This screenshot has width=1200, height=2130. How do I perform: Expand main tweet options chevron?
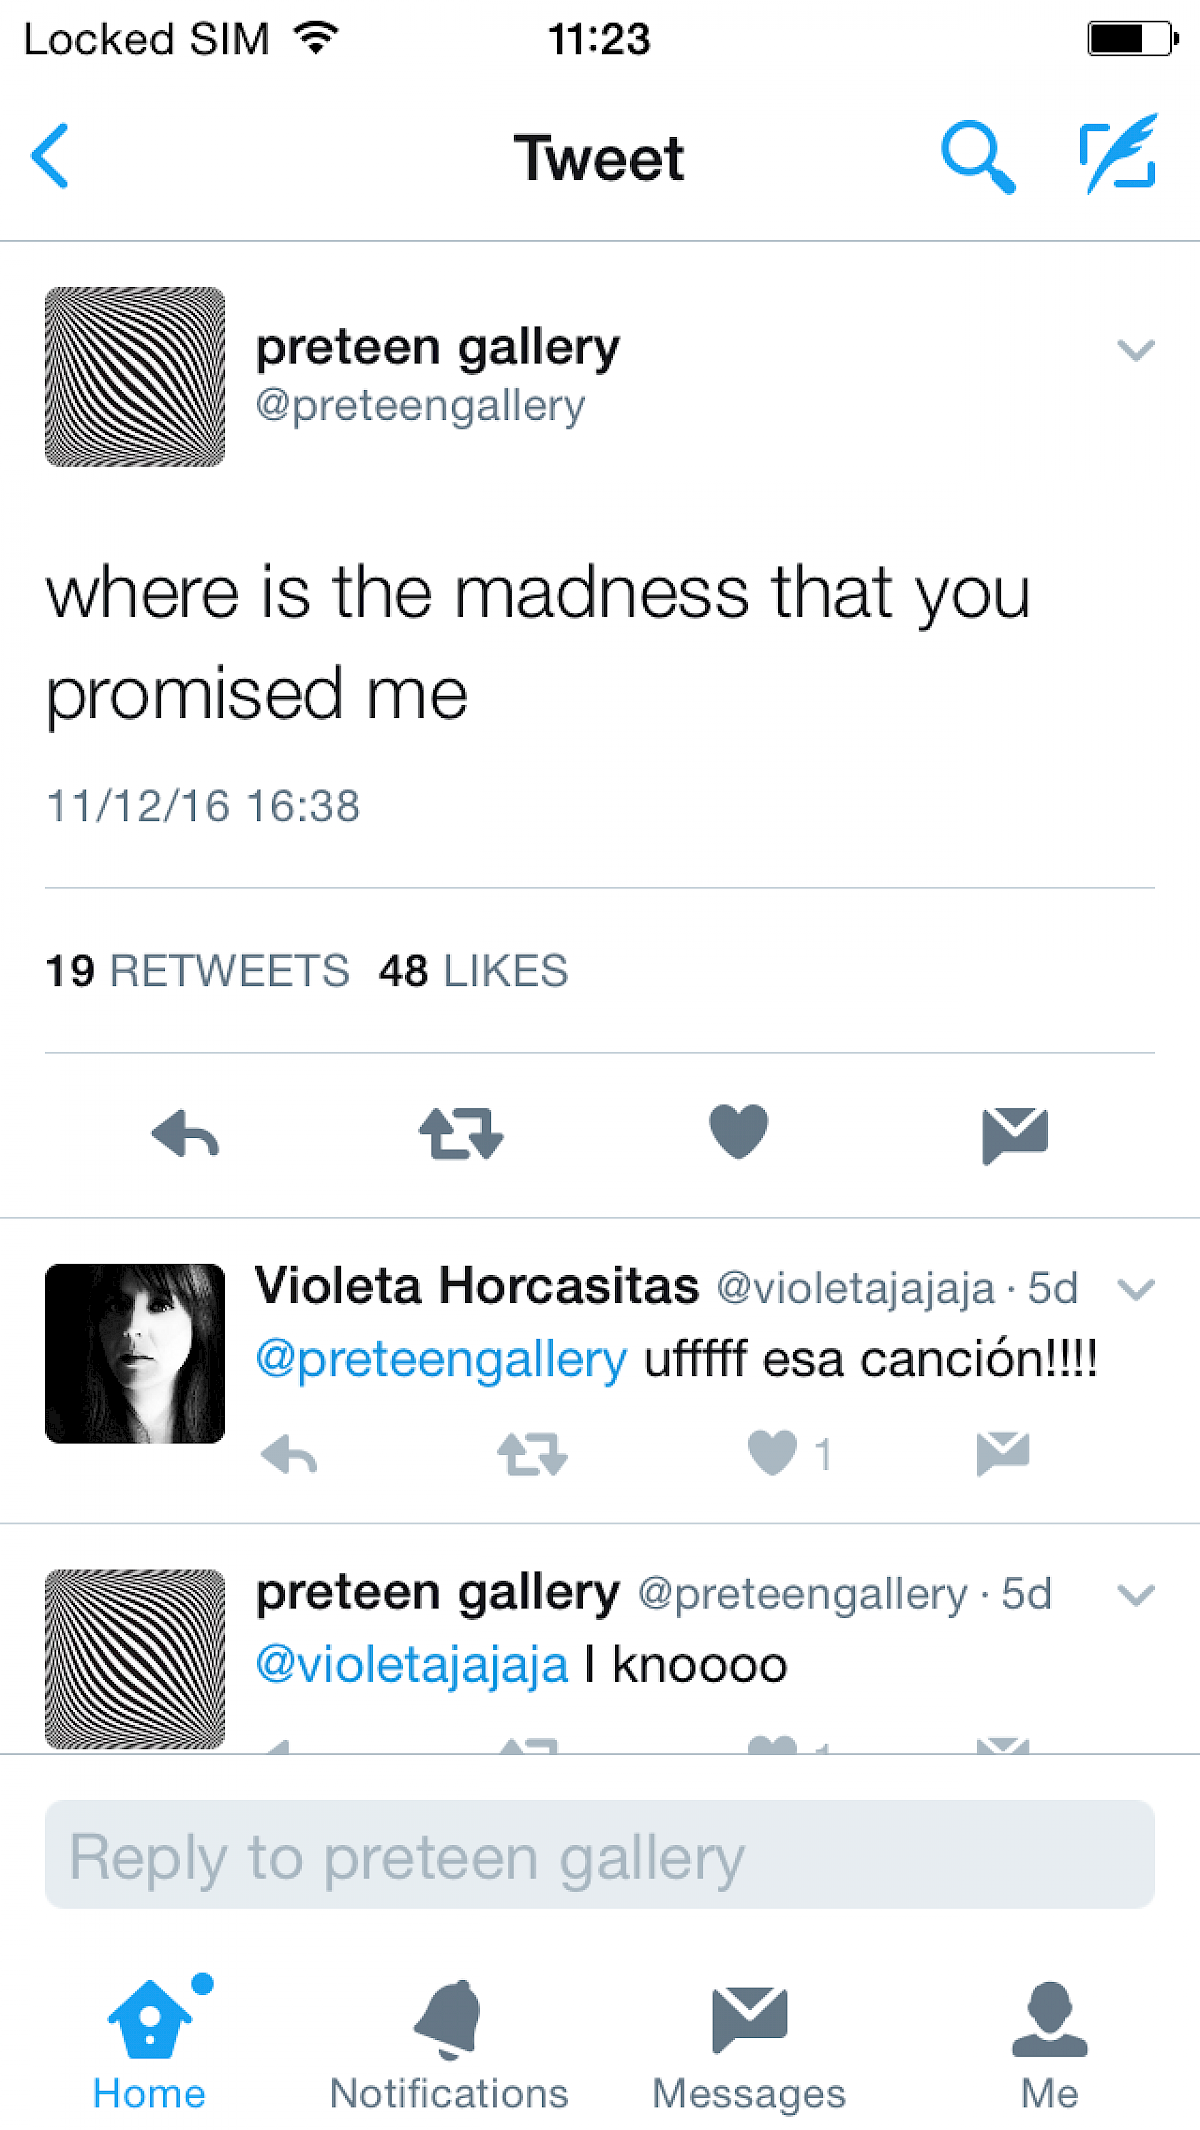[1136, 350]
